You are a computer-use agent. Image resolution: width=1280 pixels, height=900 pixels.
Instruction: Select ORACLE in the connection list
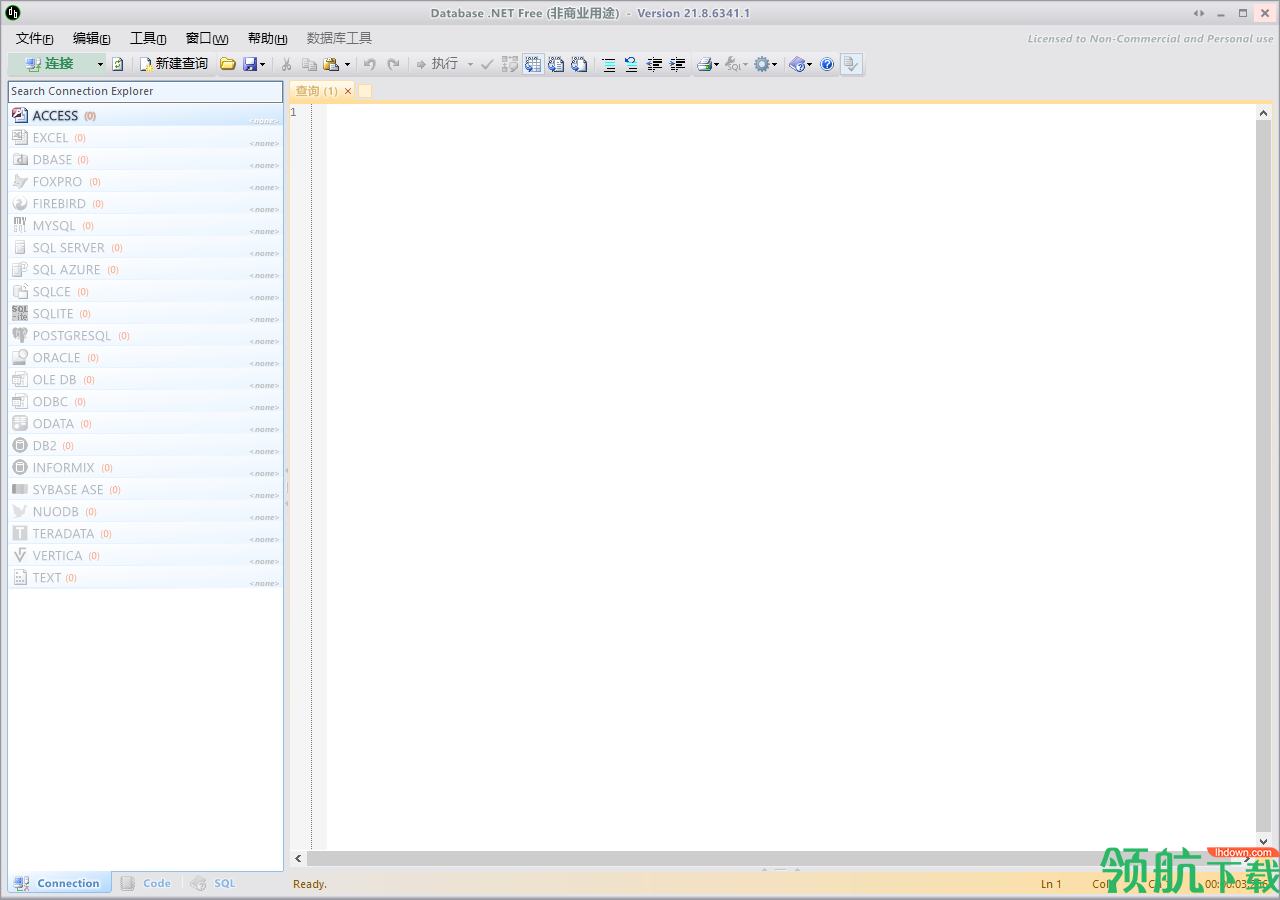[x=146, y=358]
